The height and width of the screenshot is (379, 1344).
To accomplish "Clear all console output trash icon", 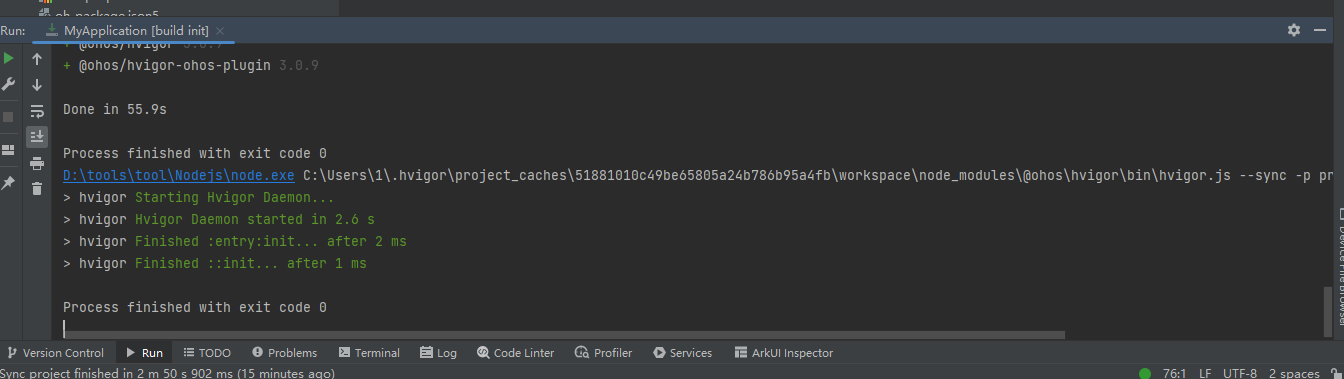I will [37, 189].
